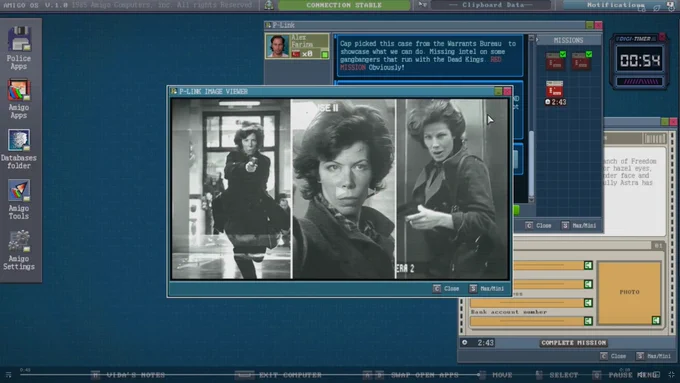Select the PHOTO placeholder box

629,292
